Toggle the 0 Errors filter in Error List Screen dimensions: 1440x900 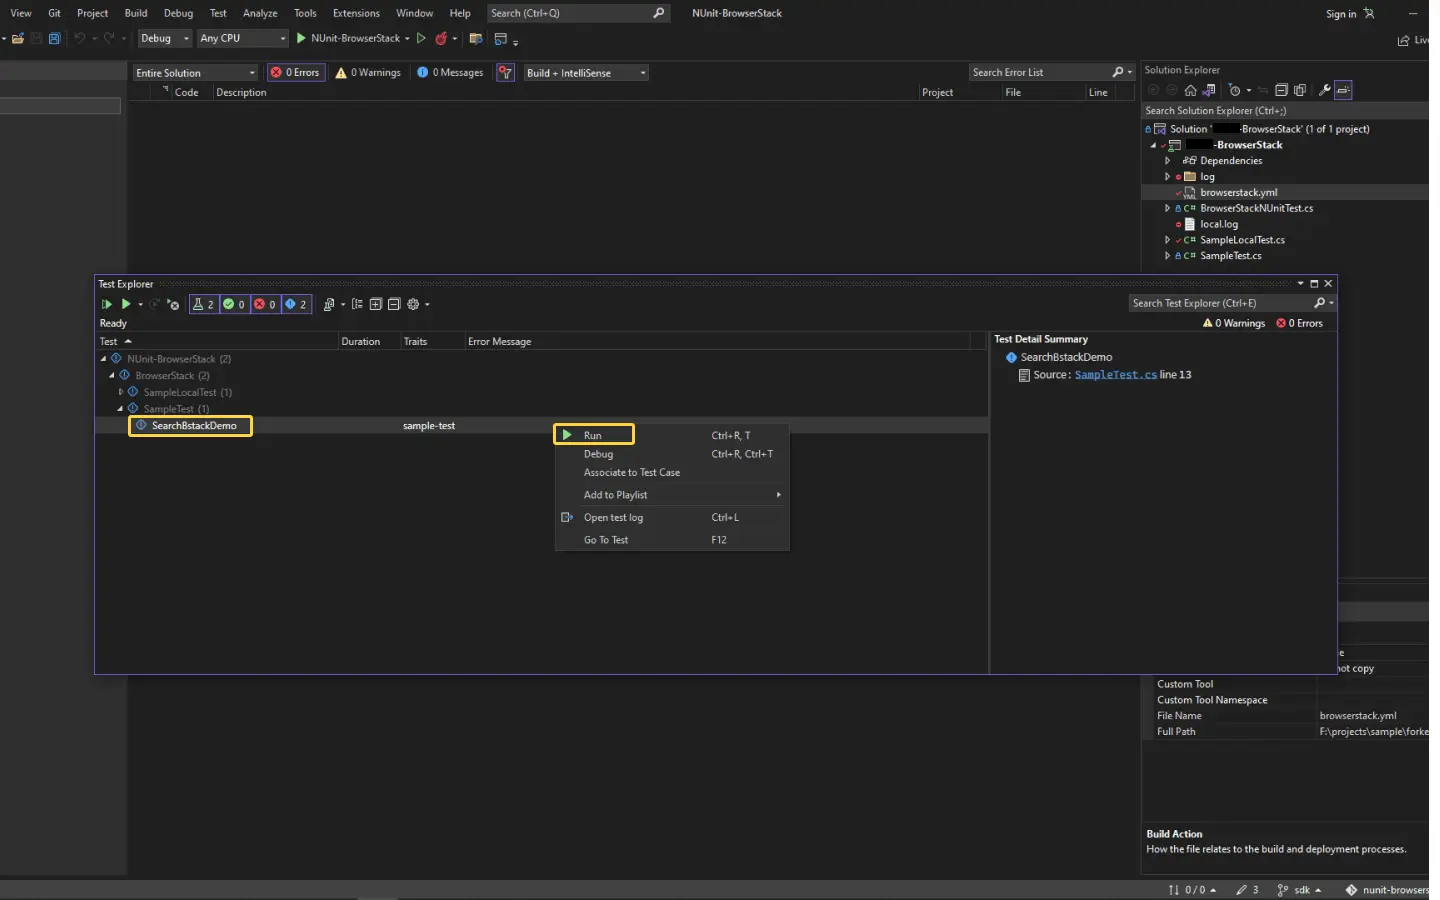(x=296, y=73)
